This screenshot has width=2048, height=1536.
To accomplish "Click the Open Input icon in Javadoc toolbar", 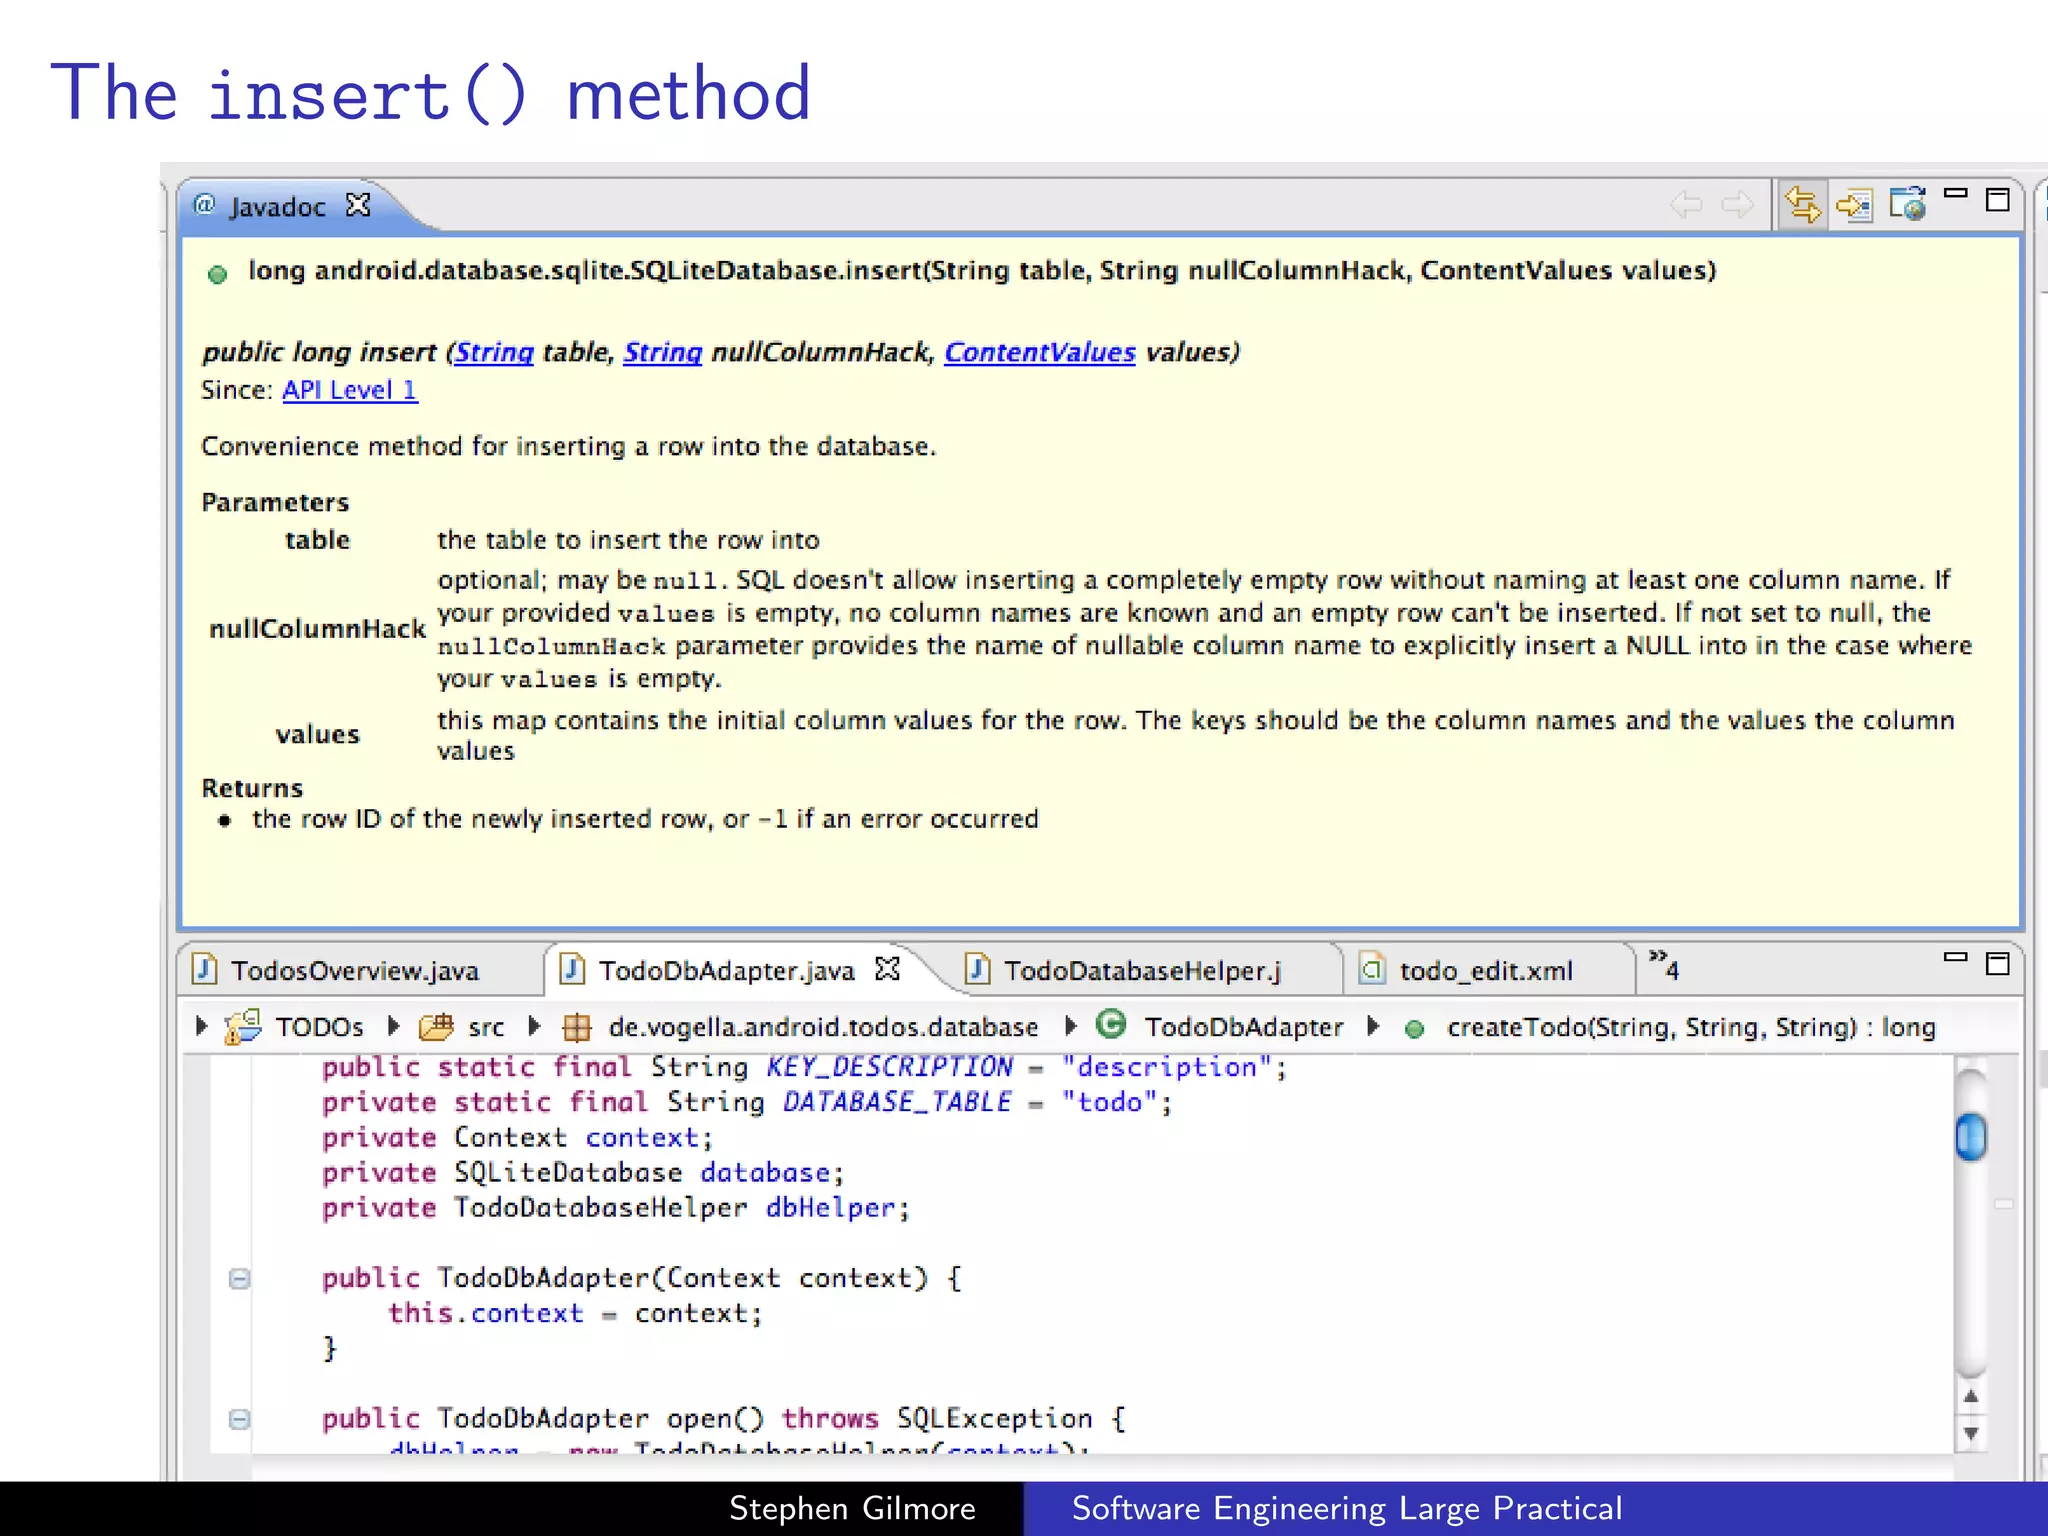I will [1855, 205].
